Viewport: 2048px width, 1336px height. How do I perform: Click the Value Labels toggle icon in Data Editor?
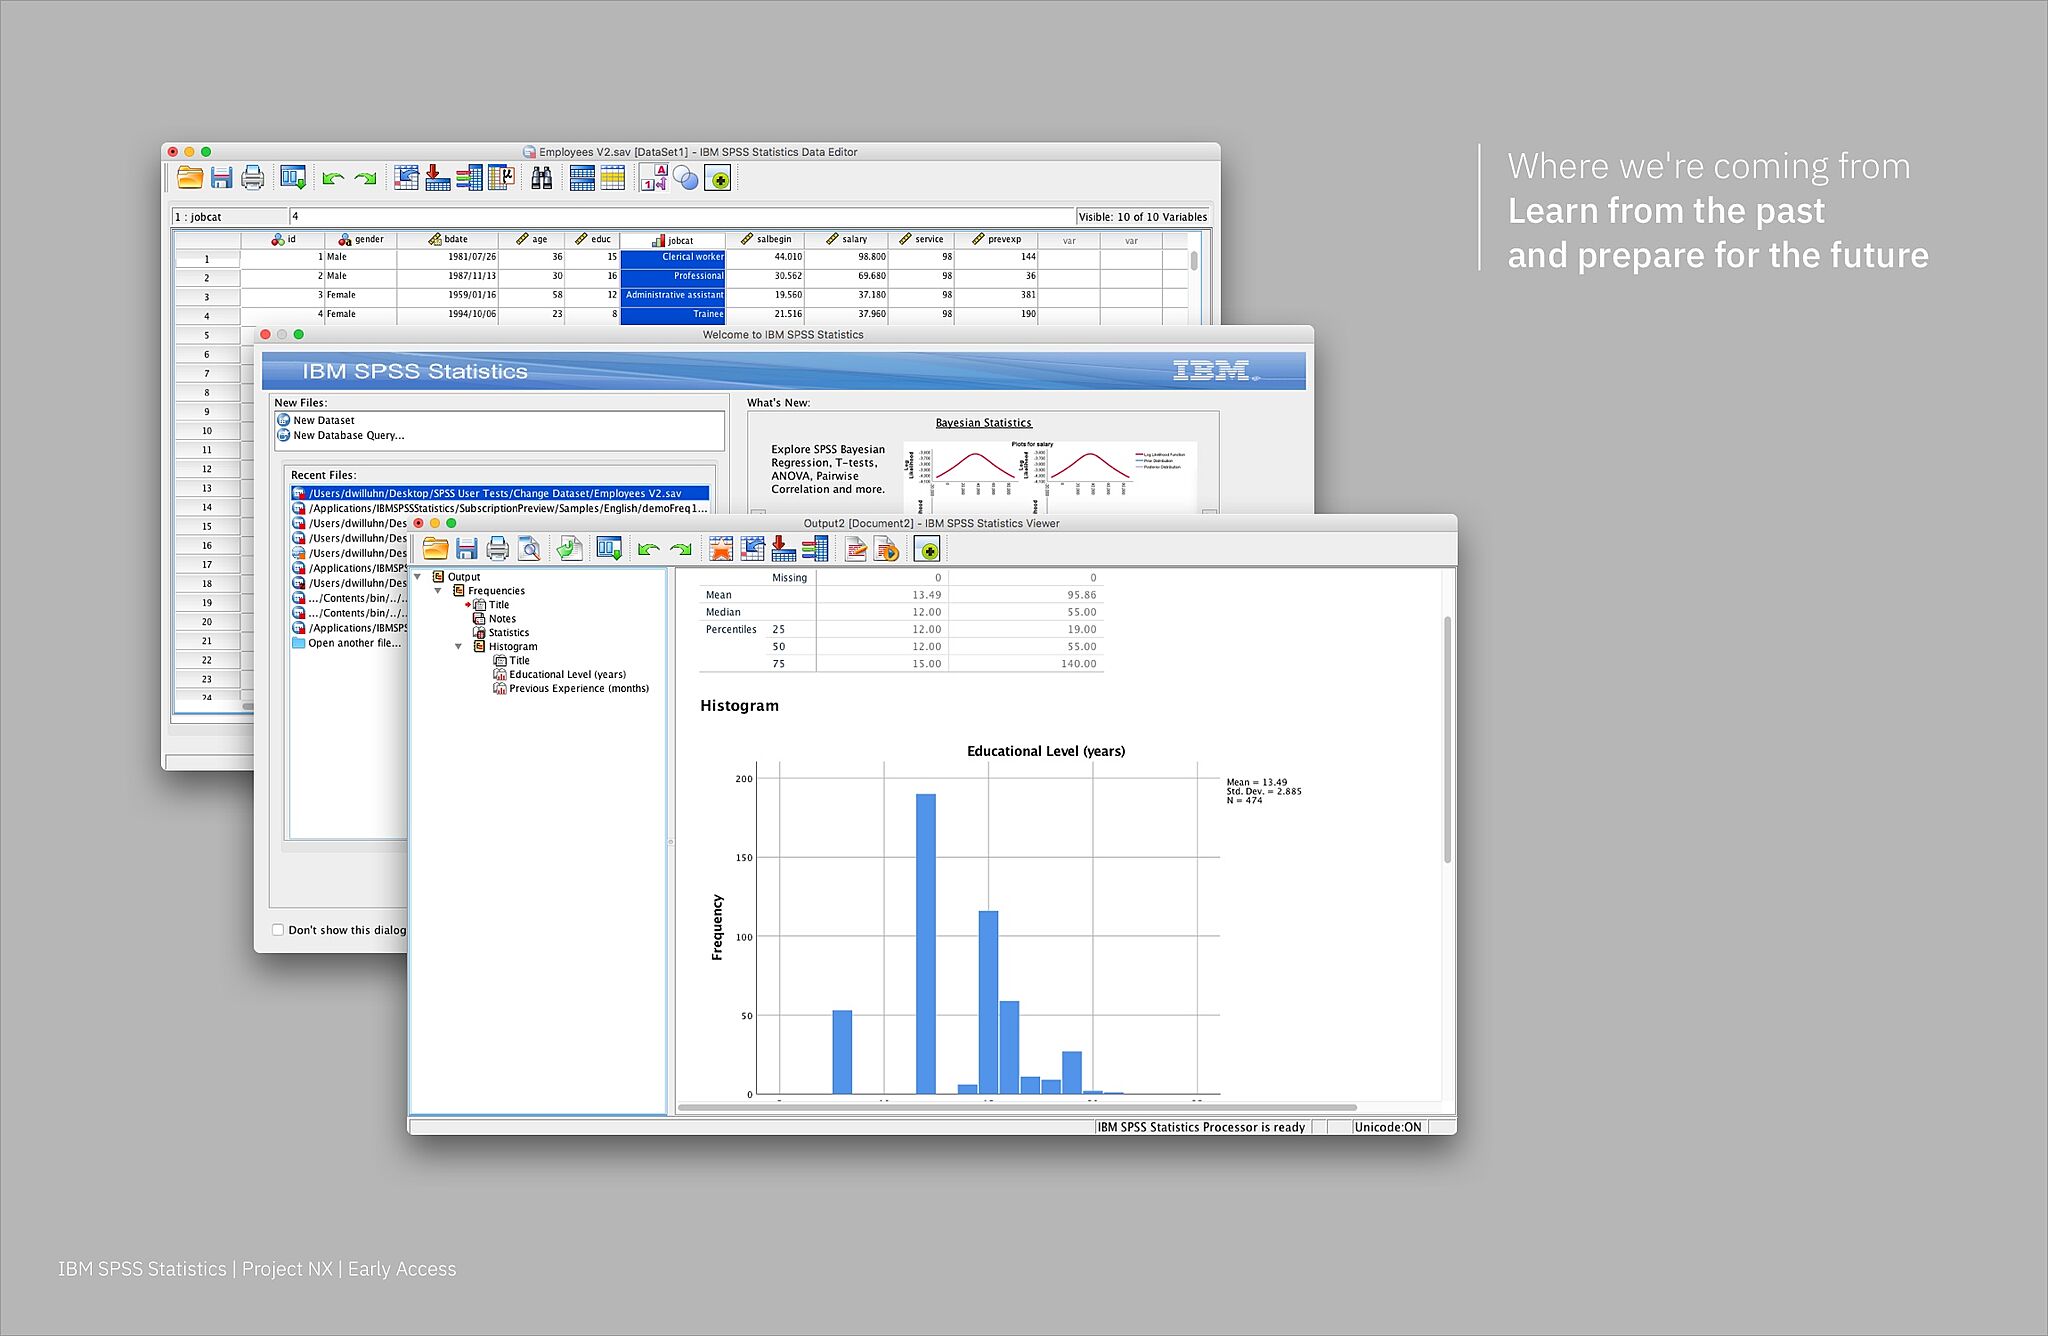coord(654,178)
